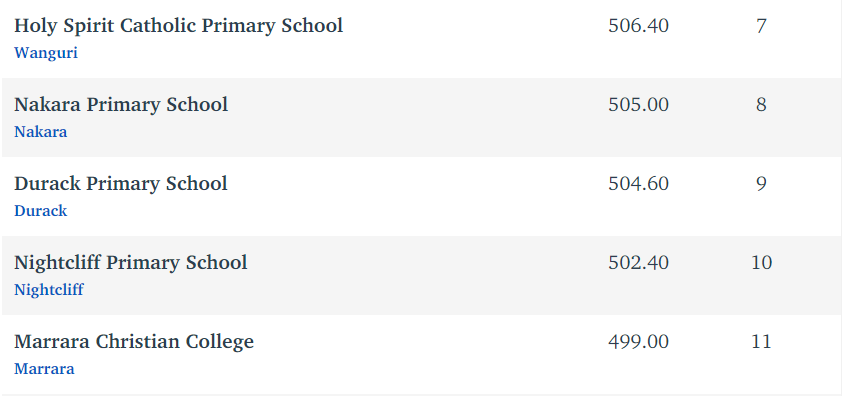Click the Nakara suburb link
Screen dimensions: 842x396
(40, 132)
